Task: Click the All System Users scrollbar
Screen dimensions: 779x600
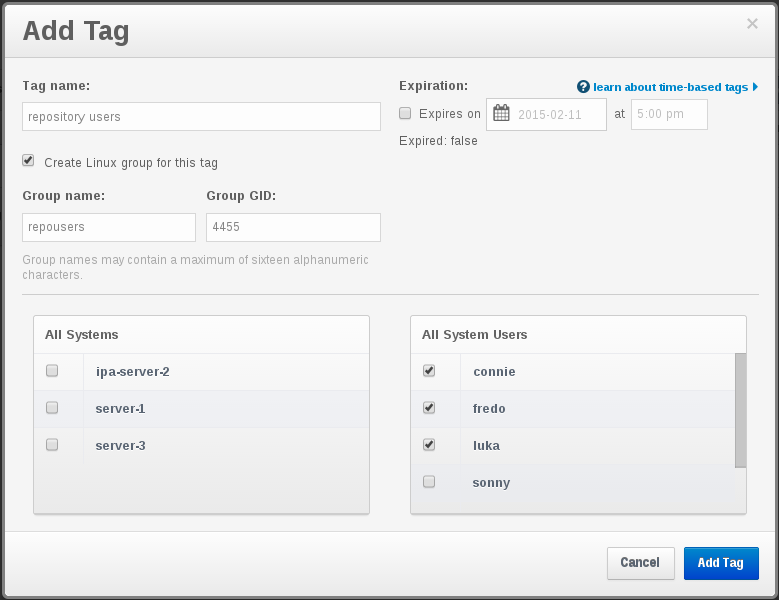Action: 740,410
